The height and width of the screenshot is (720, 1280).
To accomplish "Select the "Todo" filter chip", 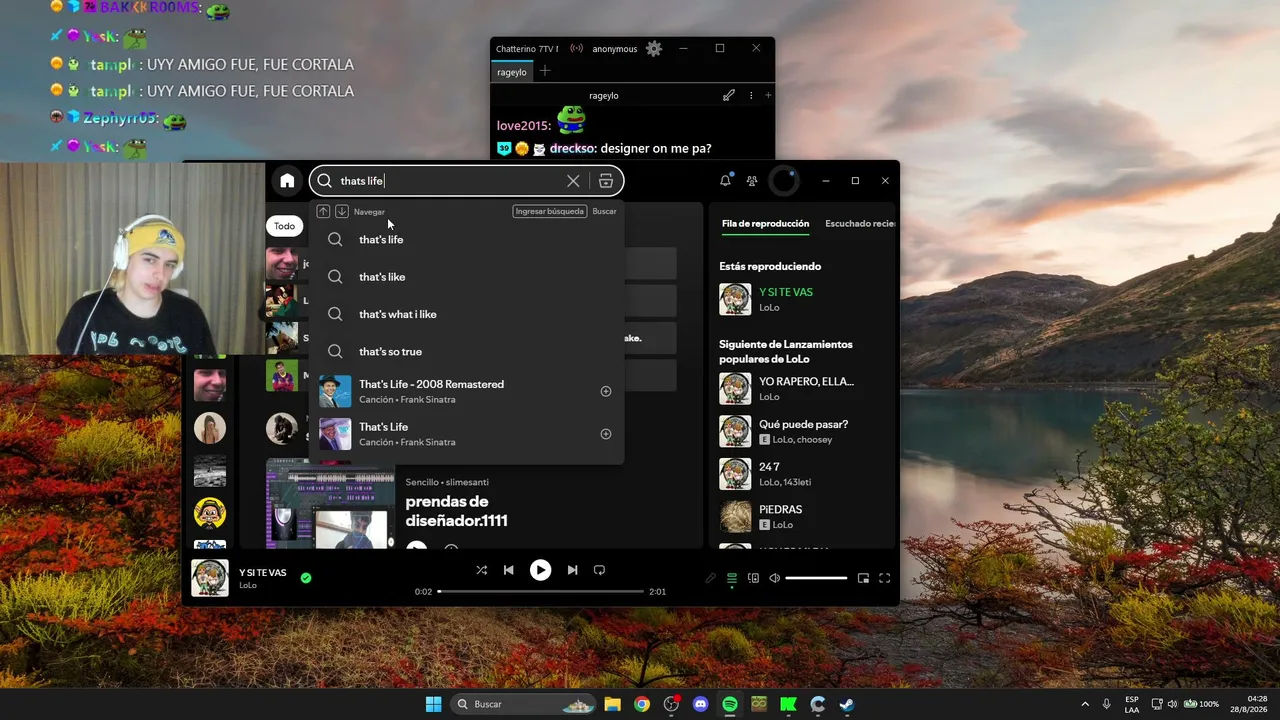I will (285, 226).
